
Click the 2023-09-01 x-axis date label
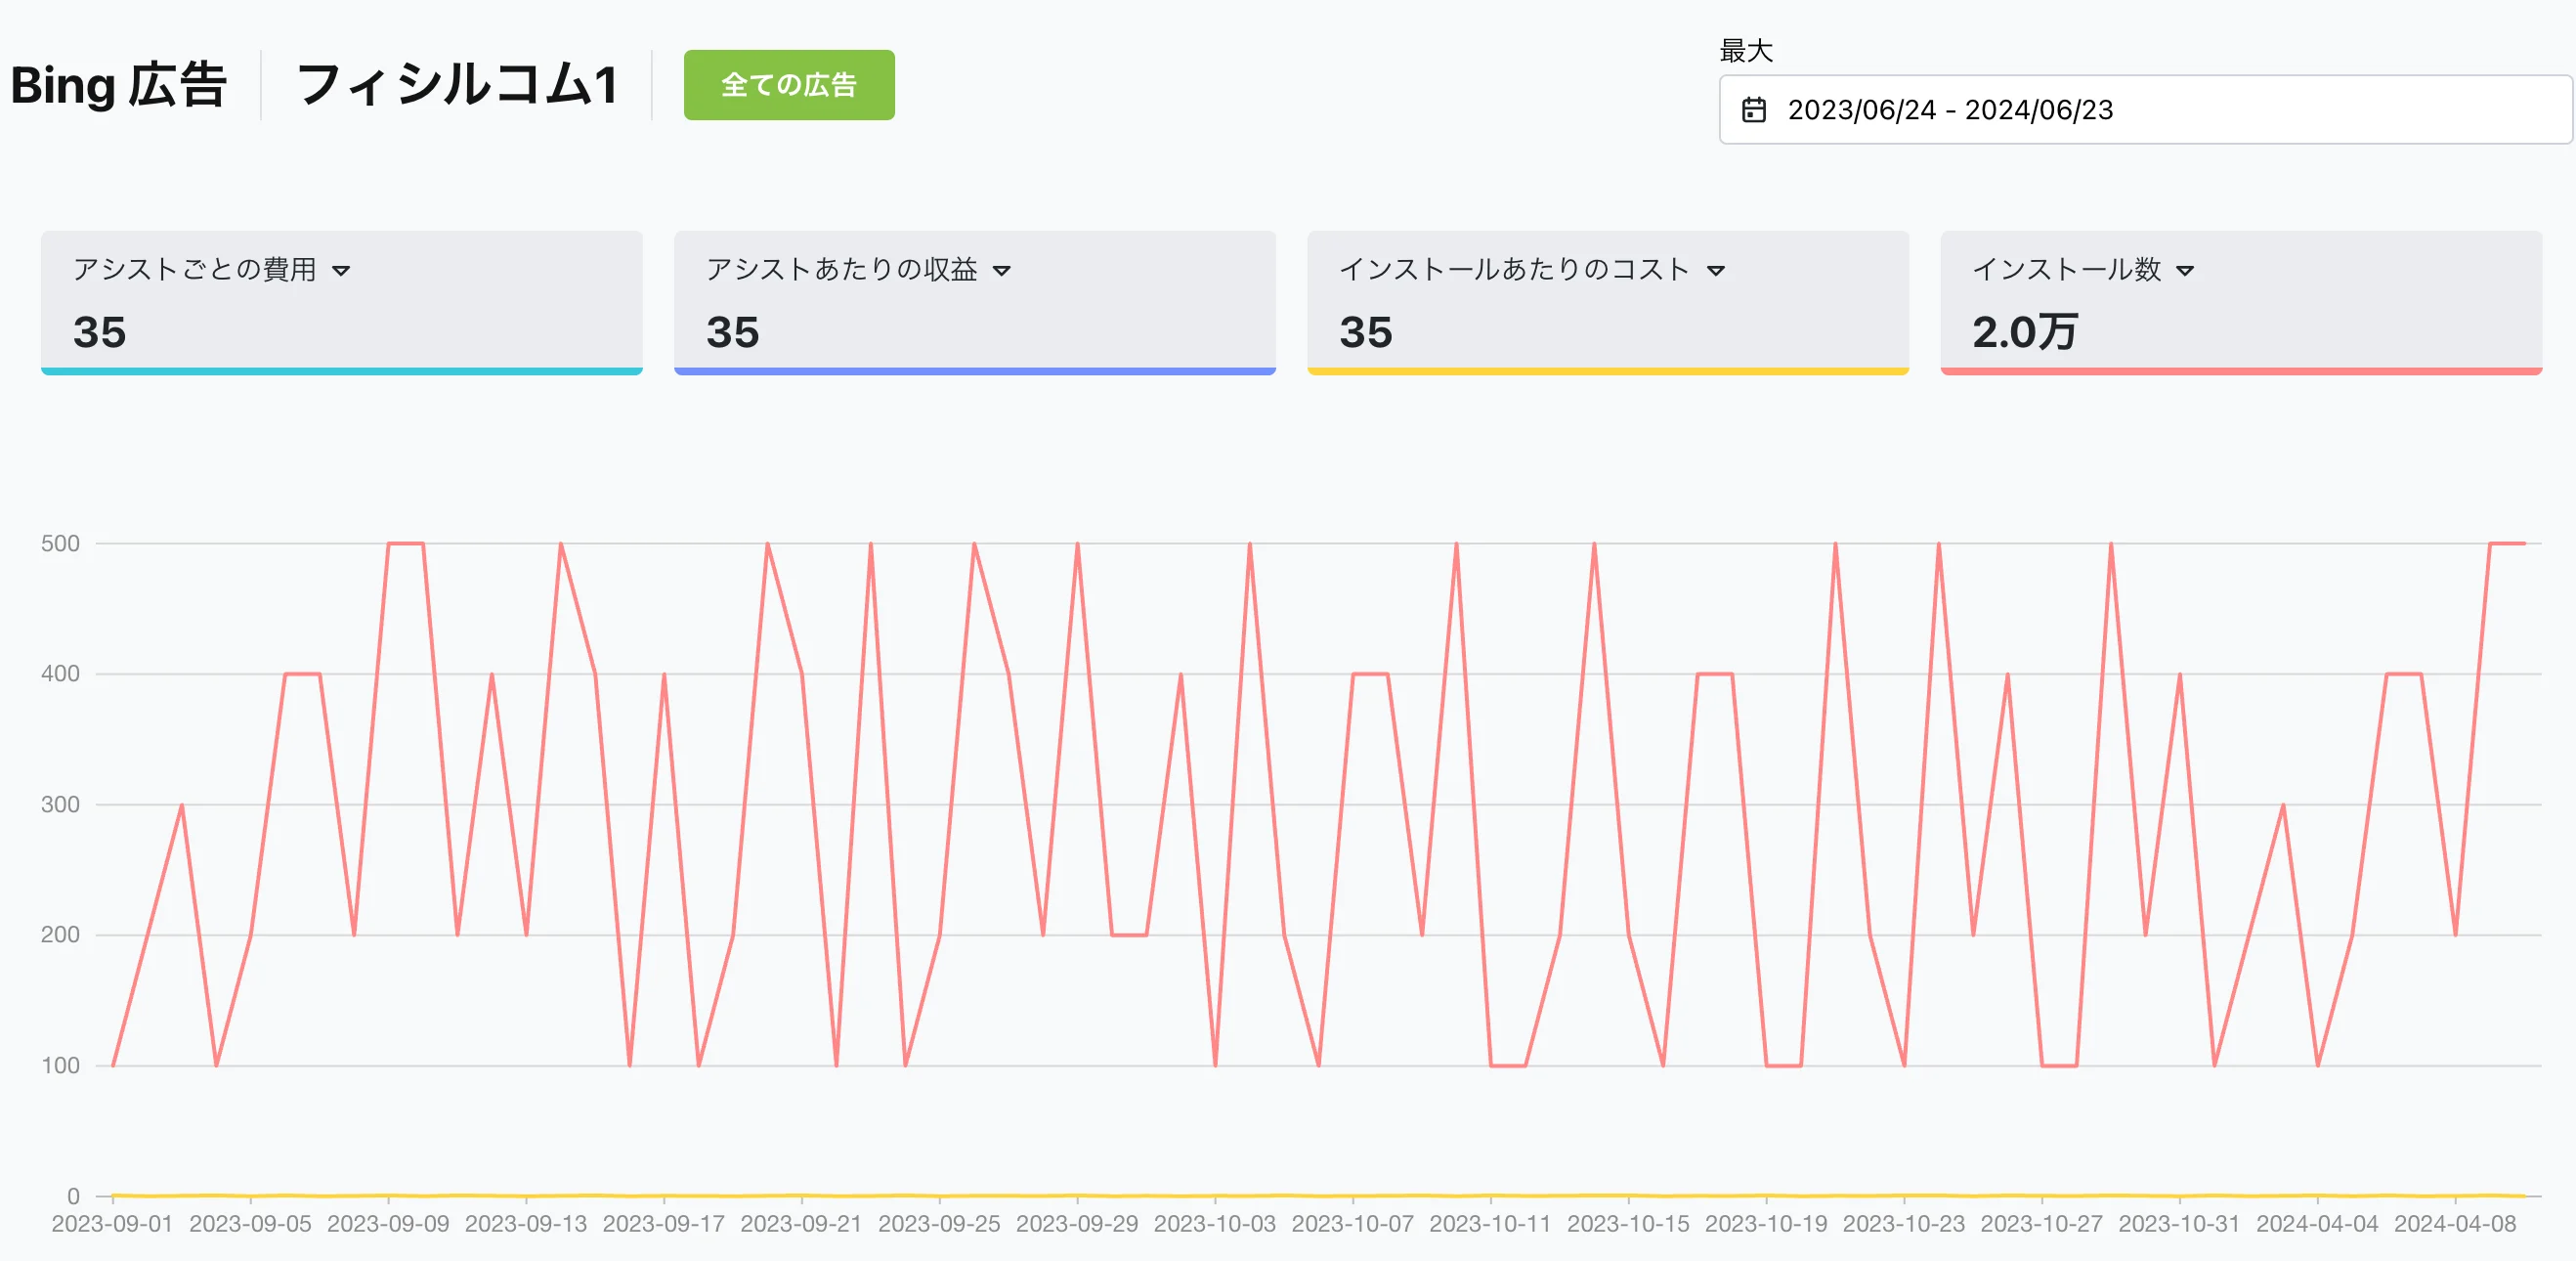coord(112,1224)
